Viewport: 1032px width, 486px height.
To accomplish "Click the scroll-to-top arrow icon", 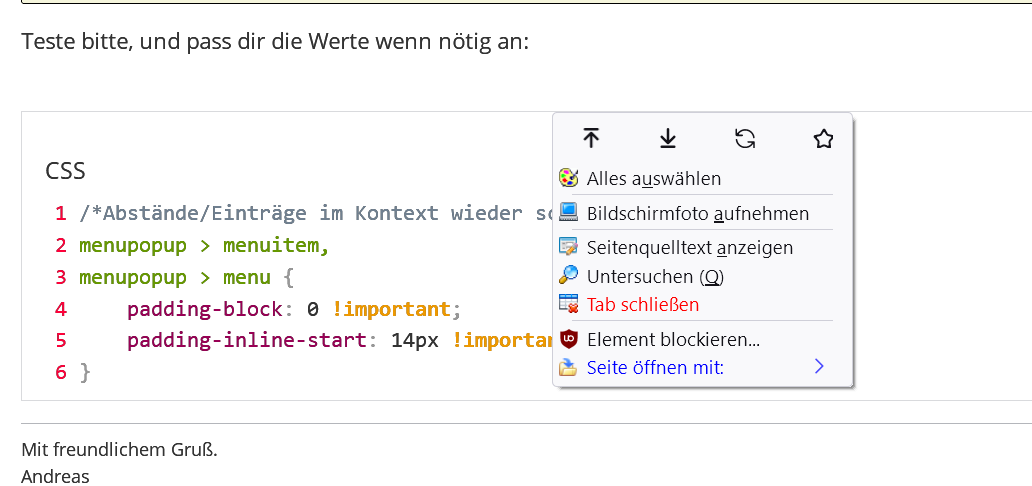I will coord(591,139).
